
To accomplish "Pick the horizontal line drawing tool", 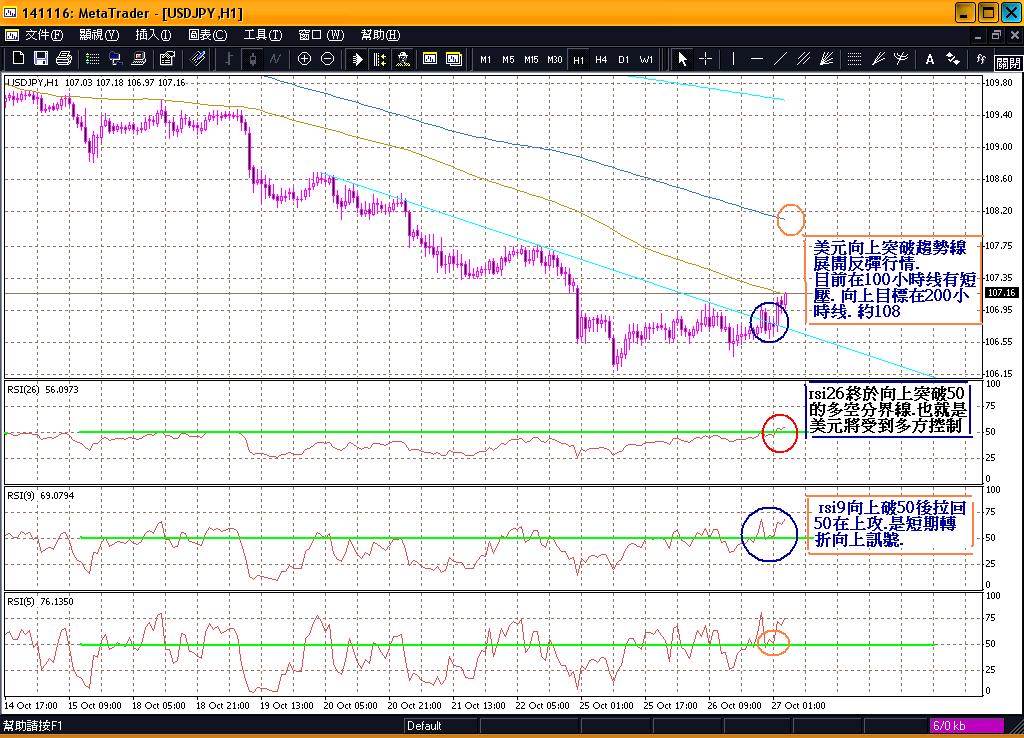I will (756, 59).
